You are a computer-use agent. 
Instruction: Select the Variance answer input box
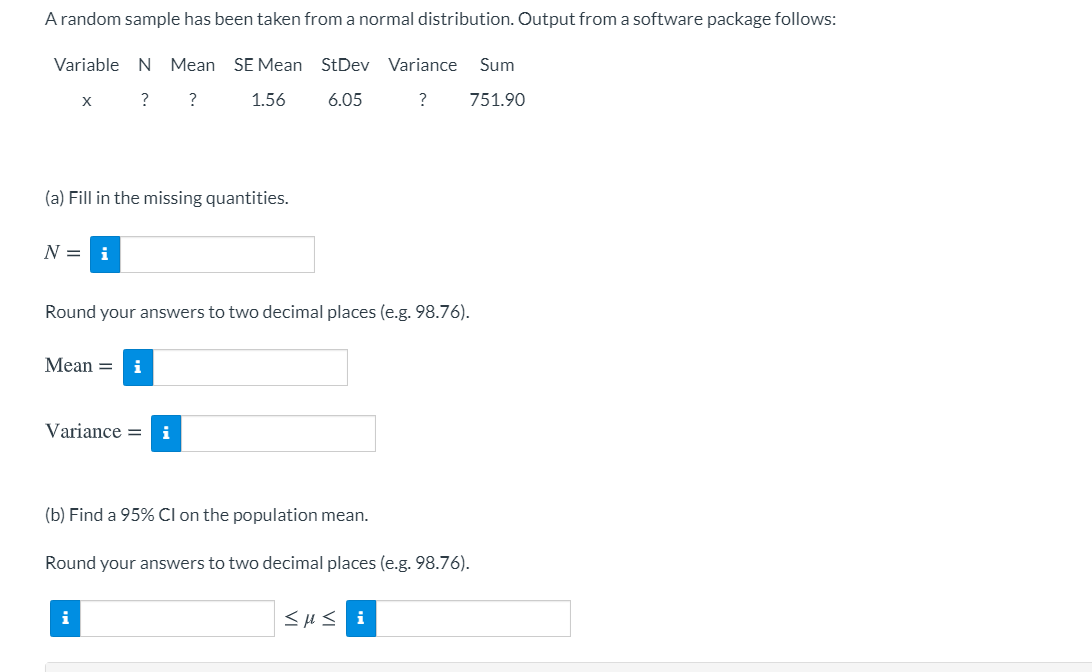click(x=278, y=433)
